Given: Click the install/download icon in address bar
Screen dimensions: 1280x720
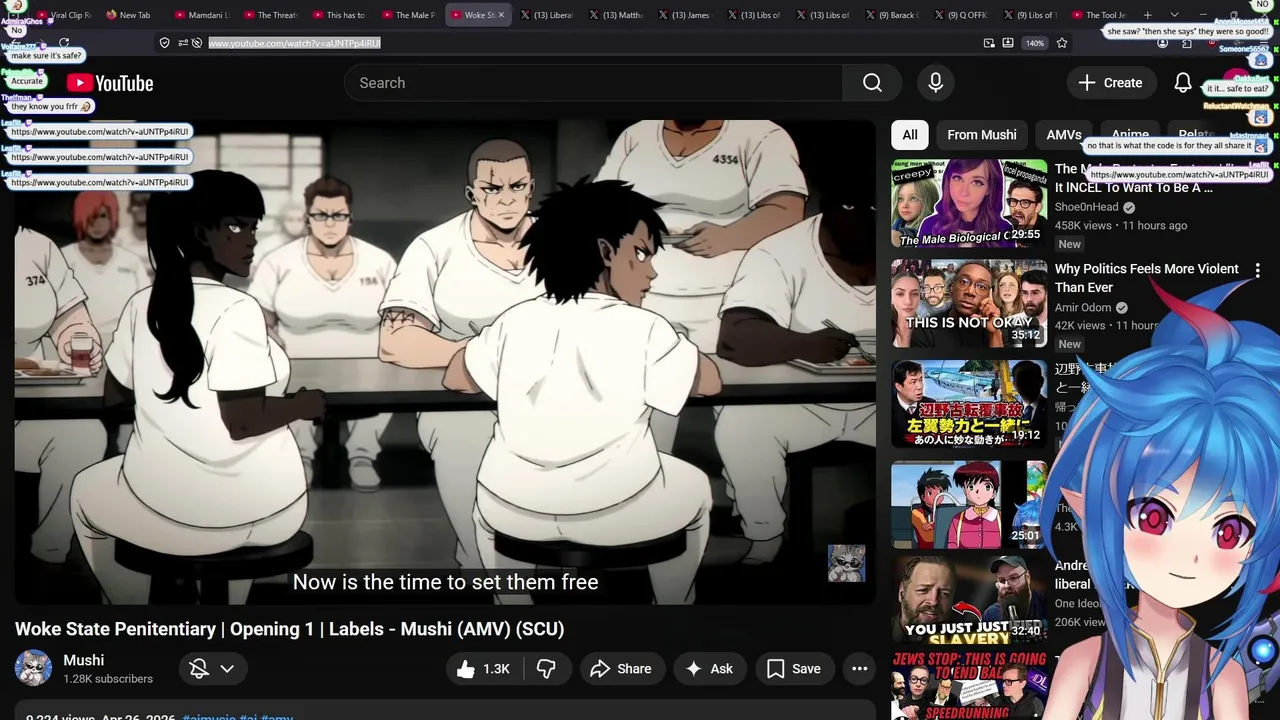Looking at the screenshot, I should click(x=1008, y=43).
